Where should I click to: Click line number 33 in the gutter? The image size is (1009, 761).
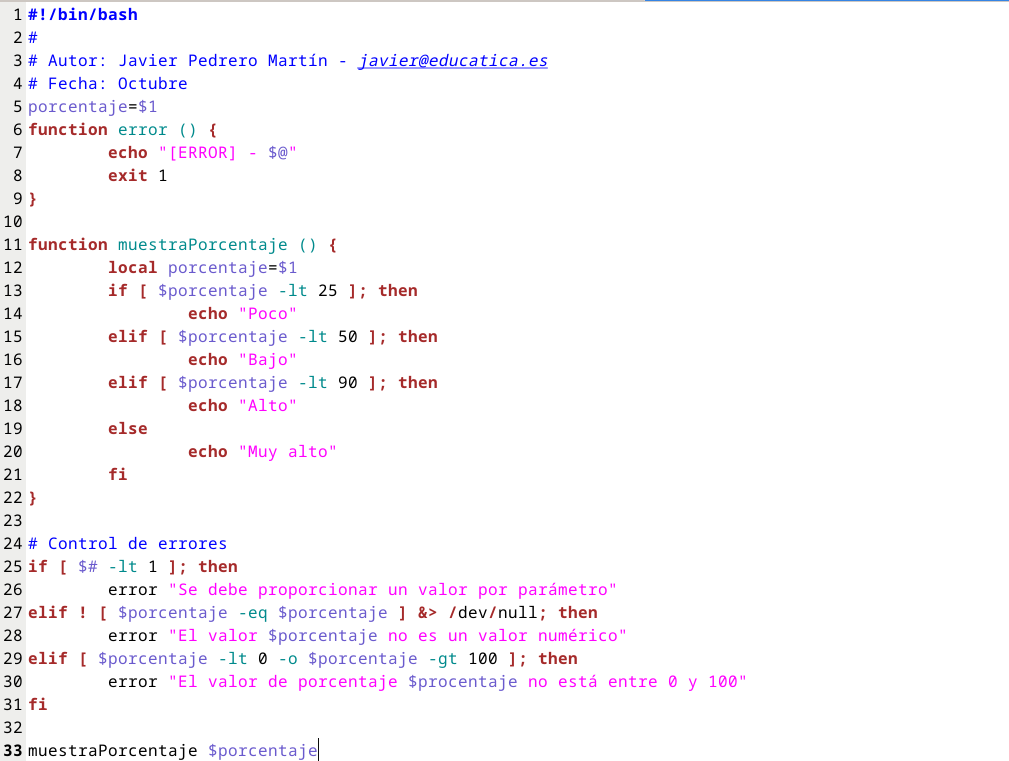tap(12, 751)
